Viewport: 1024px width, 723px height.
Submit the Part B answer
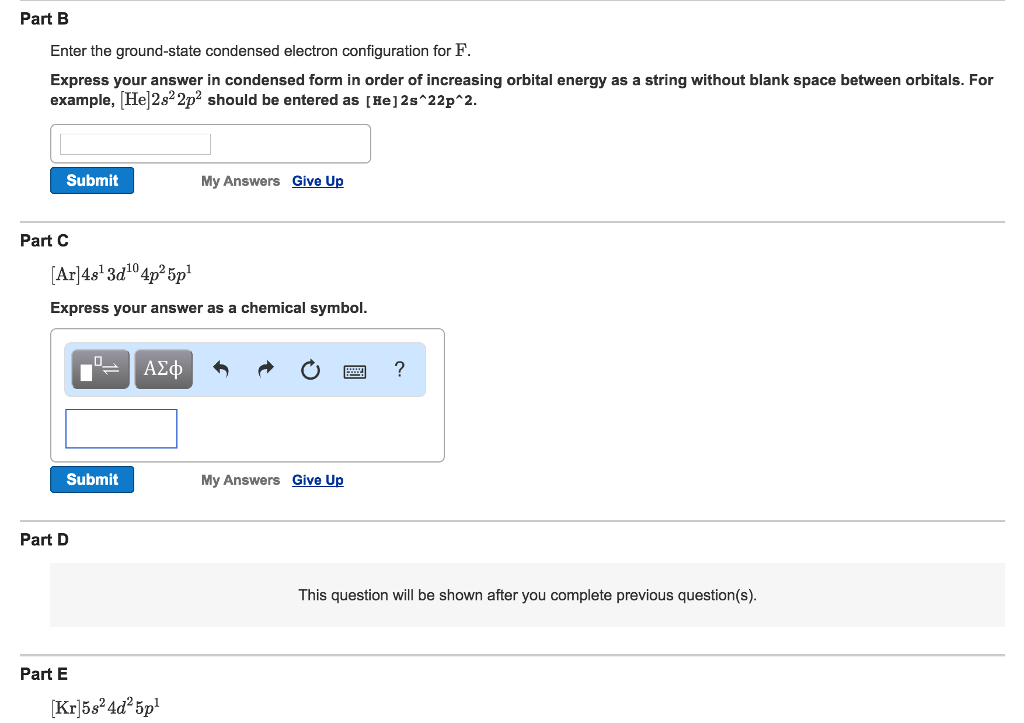tap(92, 181)
